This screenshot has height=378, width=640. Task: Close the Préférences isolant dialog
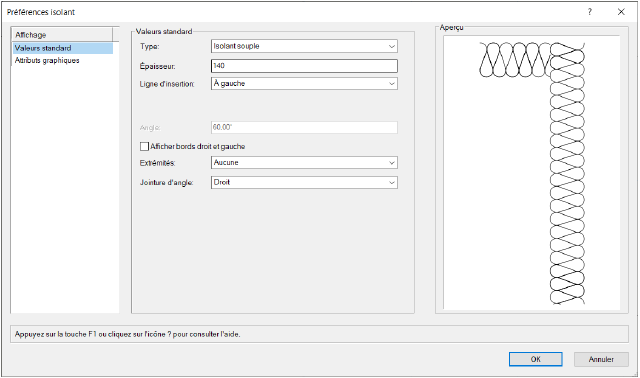(x=621, y=12)
